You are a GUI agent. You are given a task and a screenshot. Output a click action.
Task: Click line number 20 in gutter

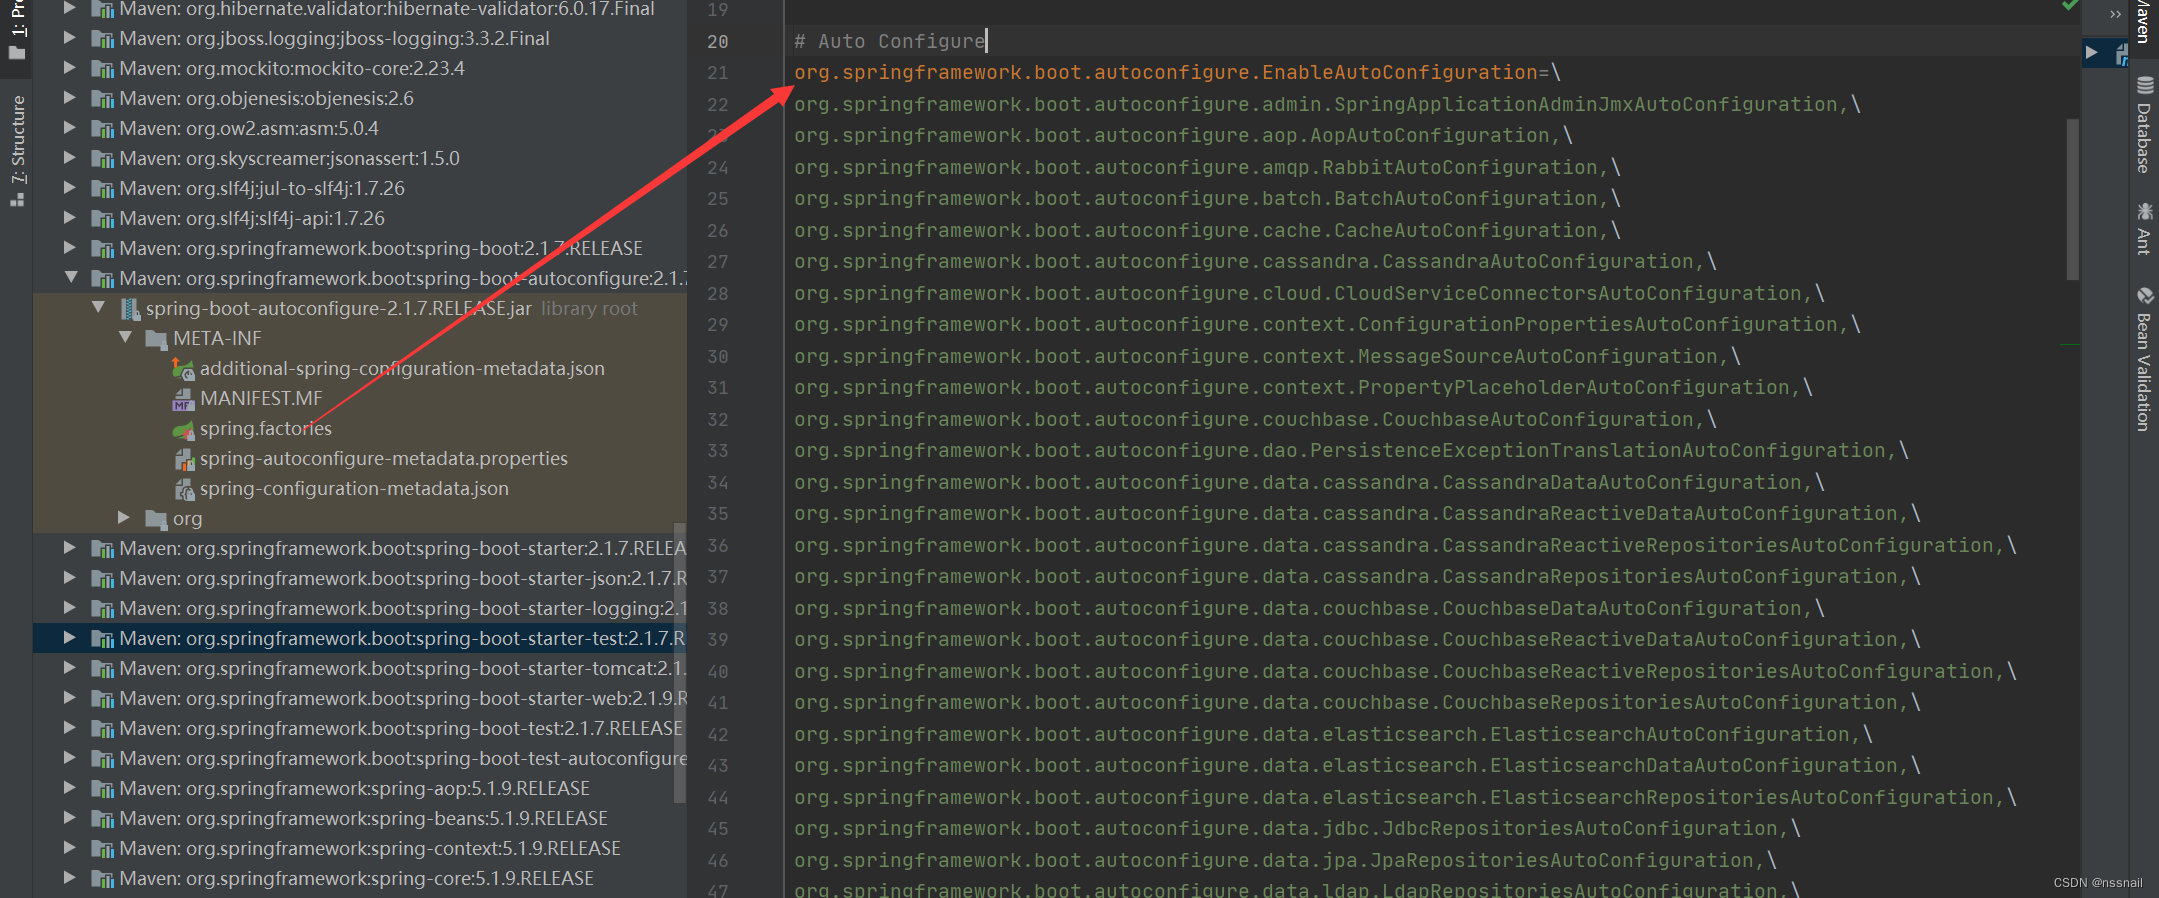click(x=718, y=42)
